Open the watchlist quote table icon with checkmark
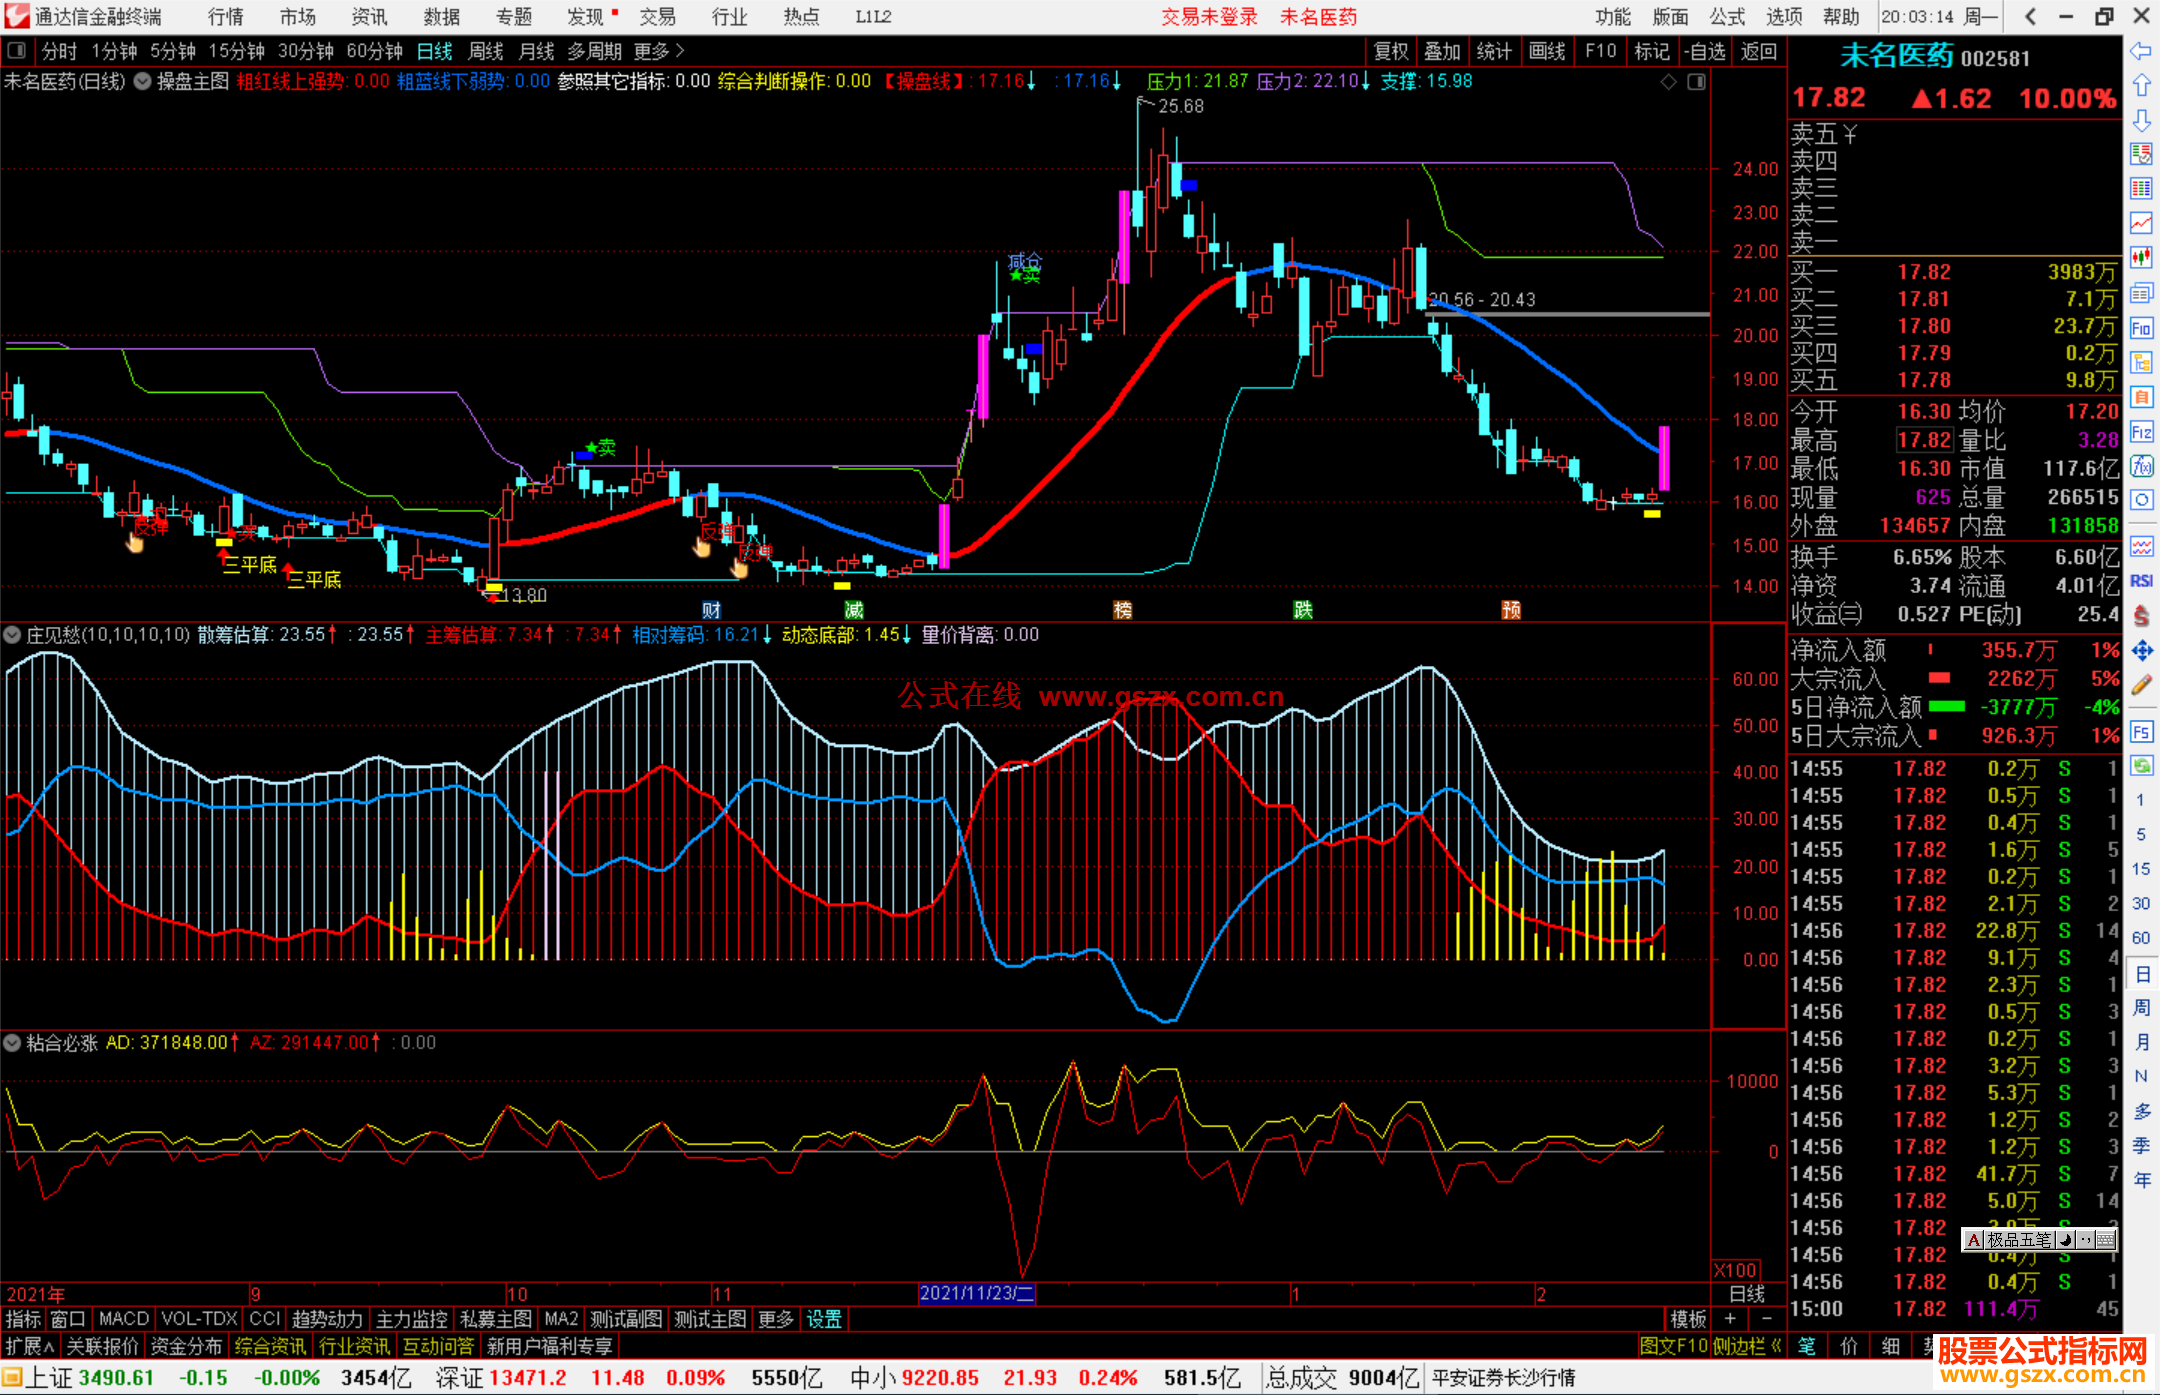2160x1395 pixels. point(2141,154)
